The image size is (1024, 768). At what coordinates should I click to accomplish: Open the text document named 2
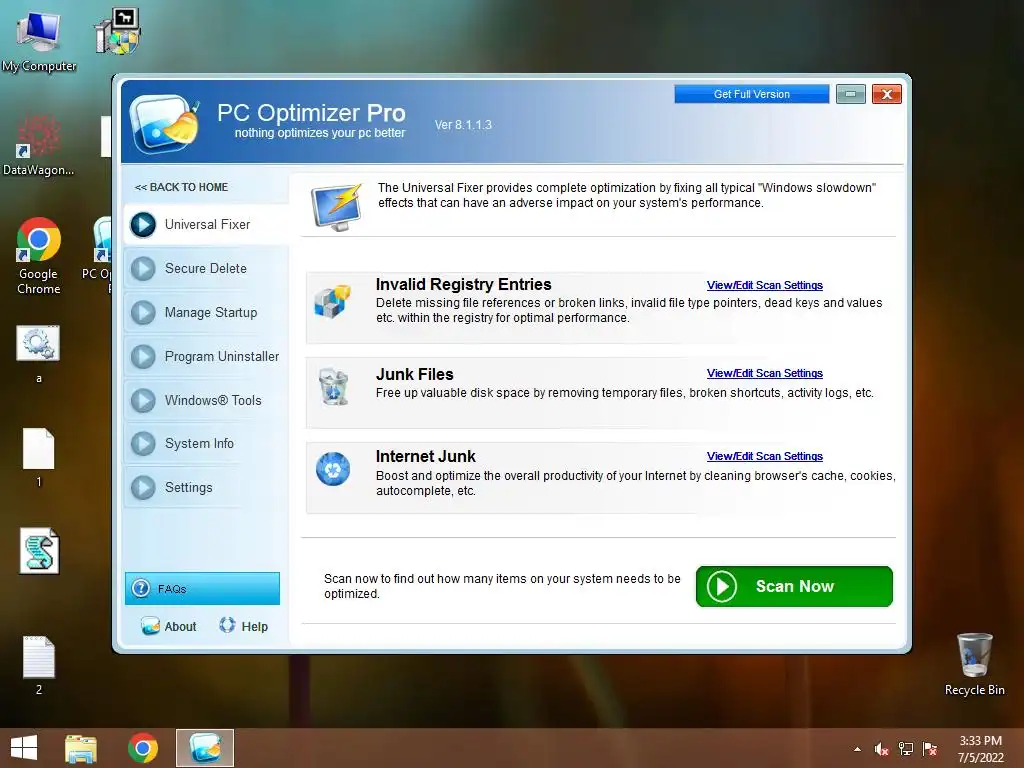[39, 665]
